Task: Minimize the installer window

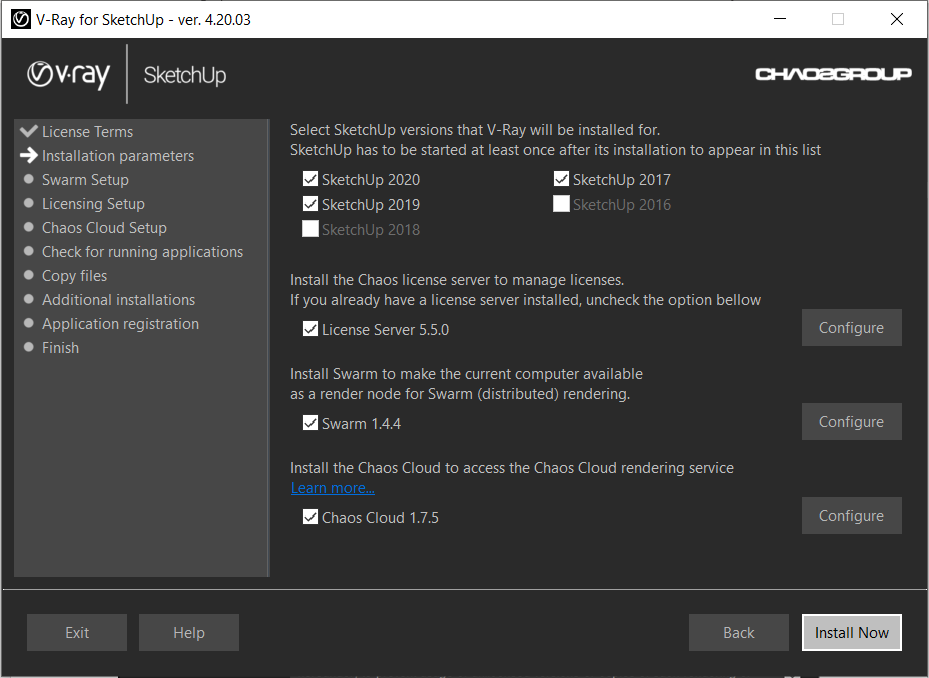Action: tap(780, 19)
